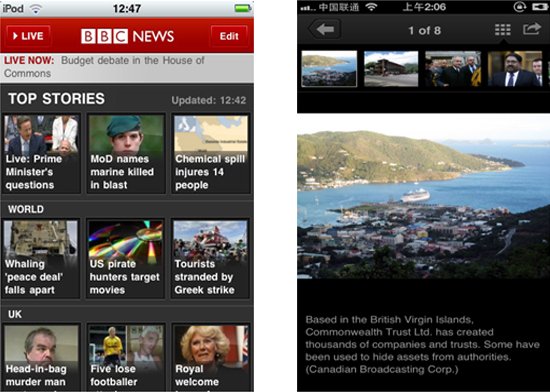Open the BBC News logo
The width and height of the screenshot is (550, 392).
click(x=127, y=36)
